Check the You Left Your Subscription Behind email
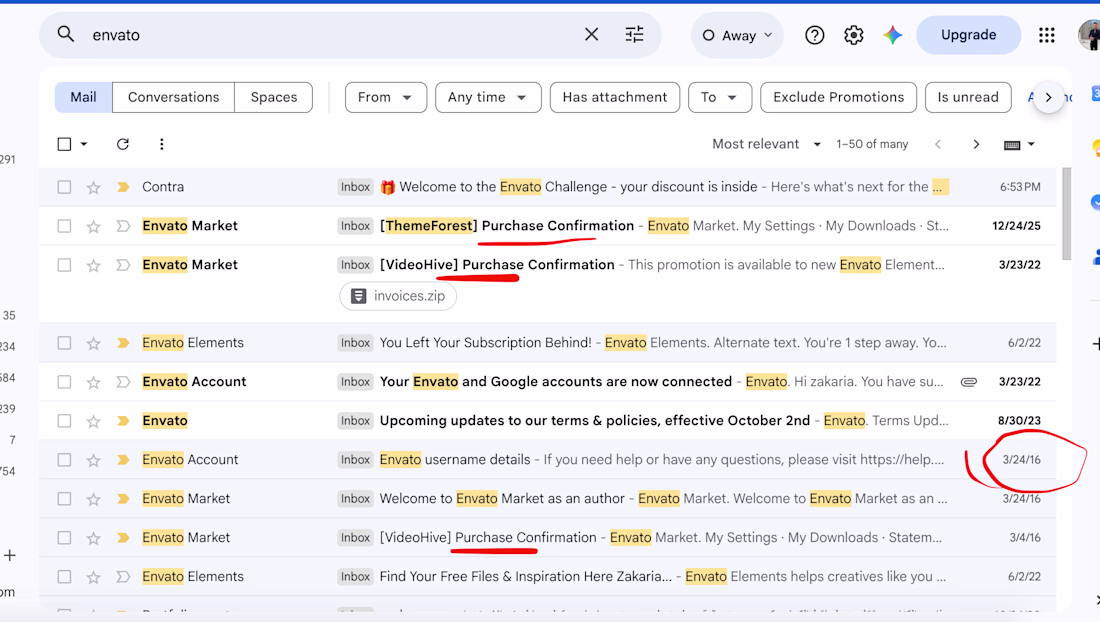The height and width of the screenshot is (622, 1100). 64,343
